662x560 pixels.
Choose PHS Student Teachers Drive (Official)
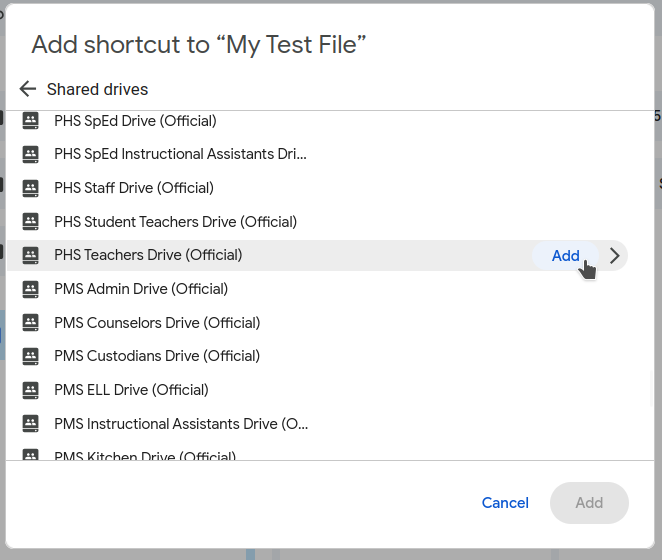pos(175,222)
